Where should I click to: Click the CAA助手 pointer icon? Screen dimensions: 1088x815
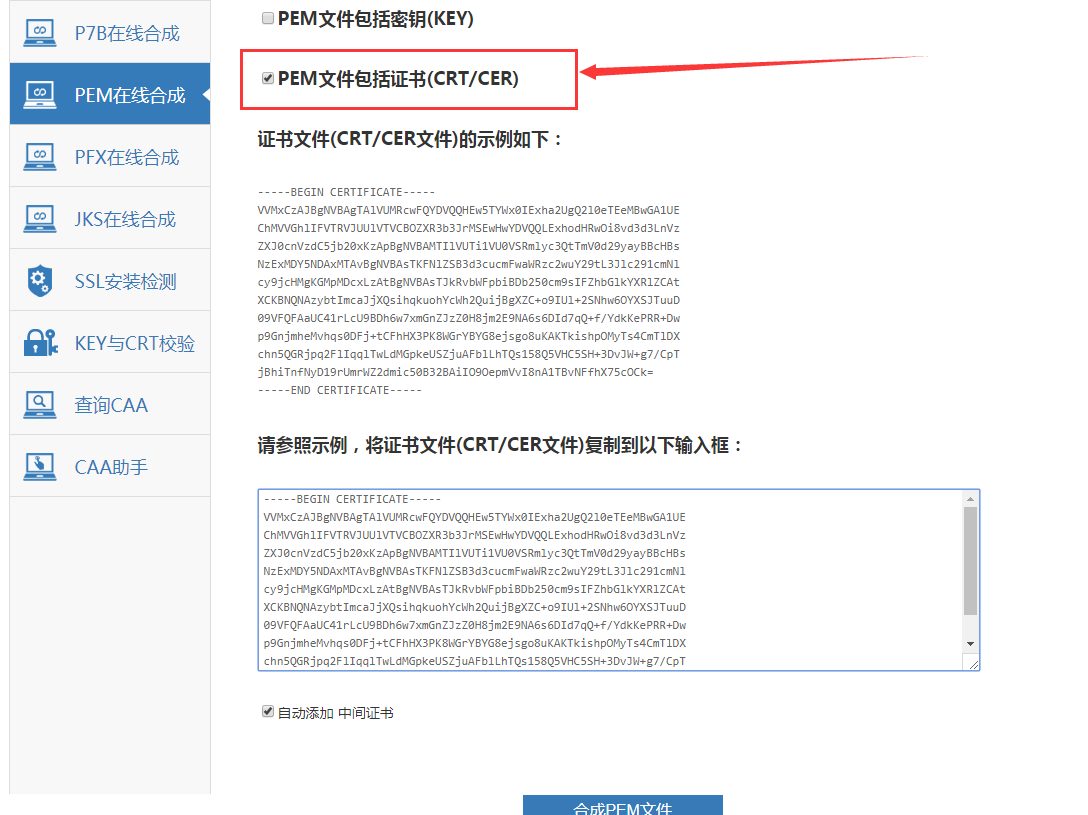pyautogui.click(x=40, y=466)
